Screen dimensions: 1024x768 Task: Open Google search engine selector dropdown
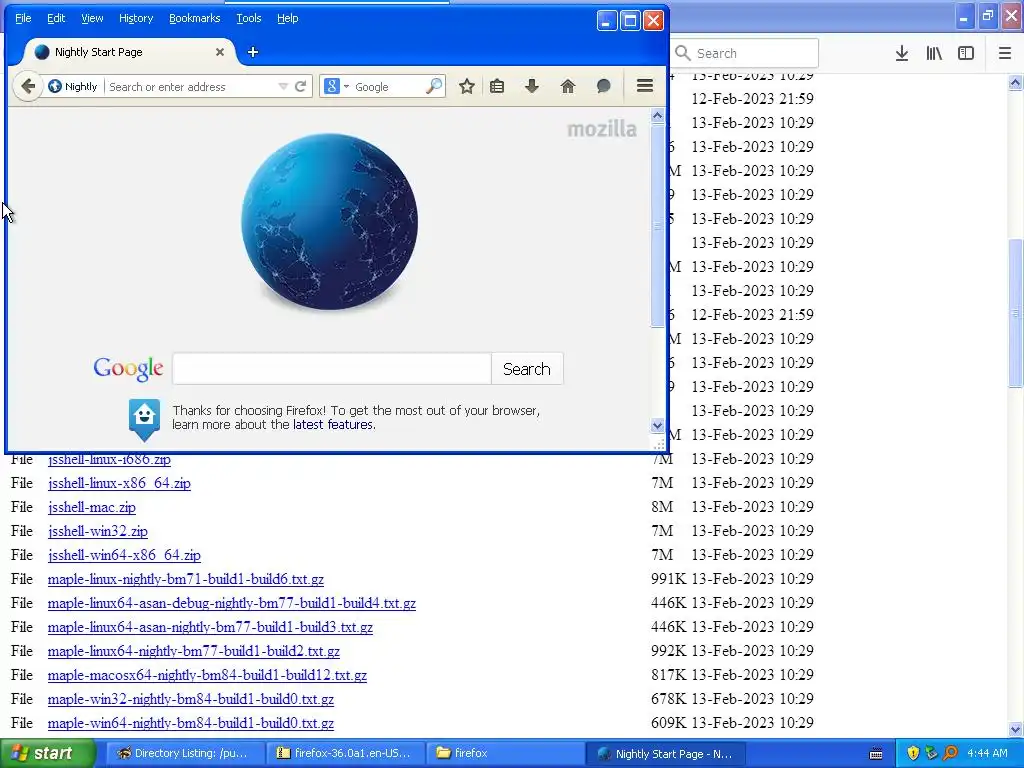point(337,86)
